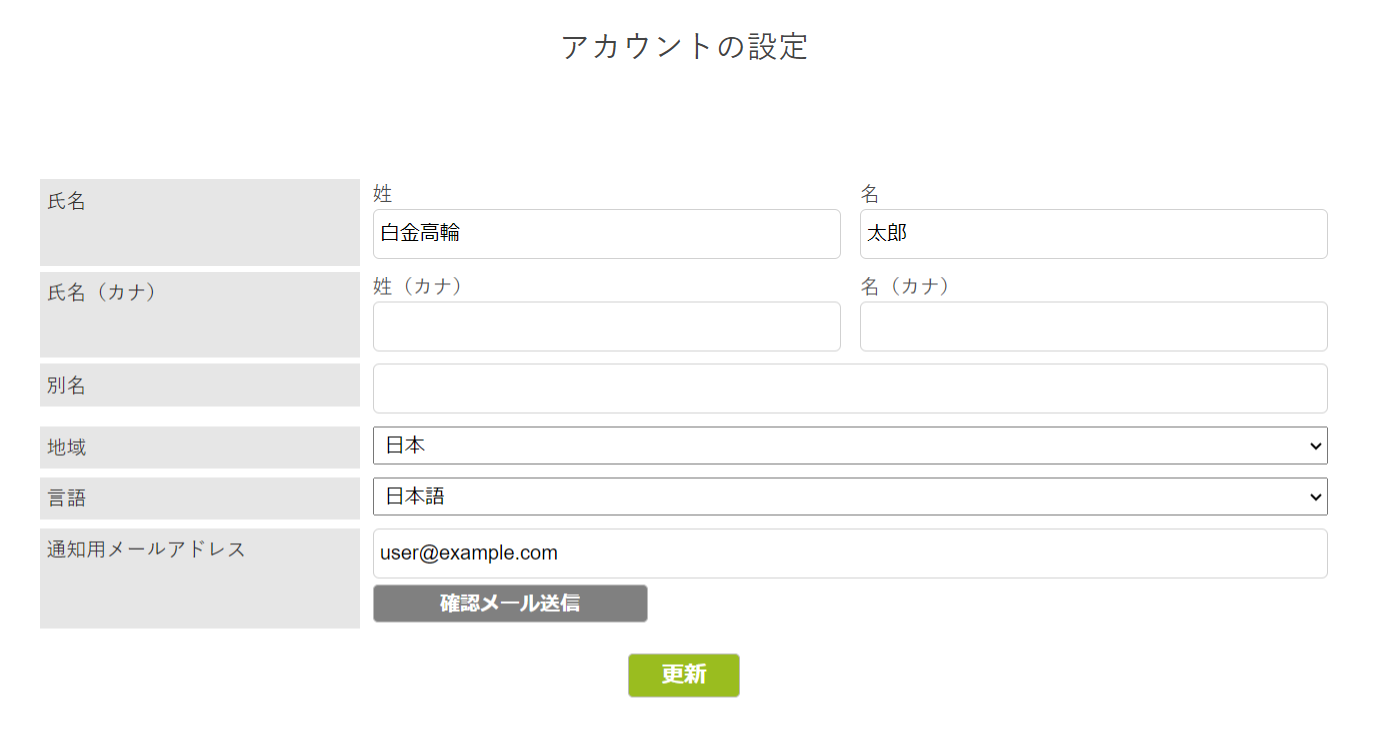Focus the 姓（カナ）katakana field
This screenshot has width=1383, height=732.
click(606, 326)
